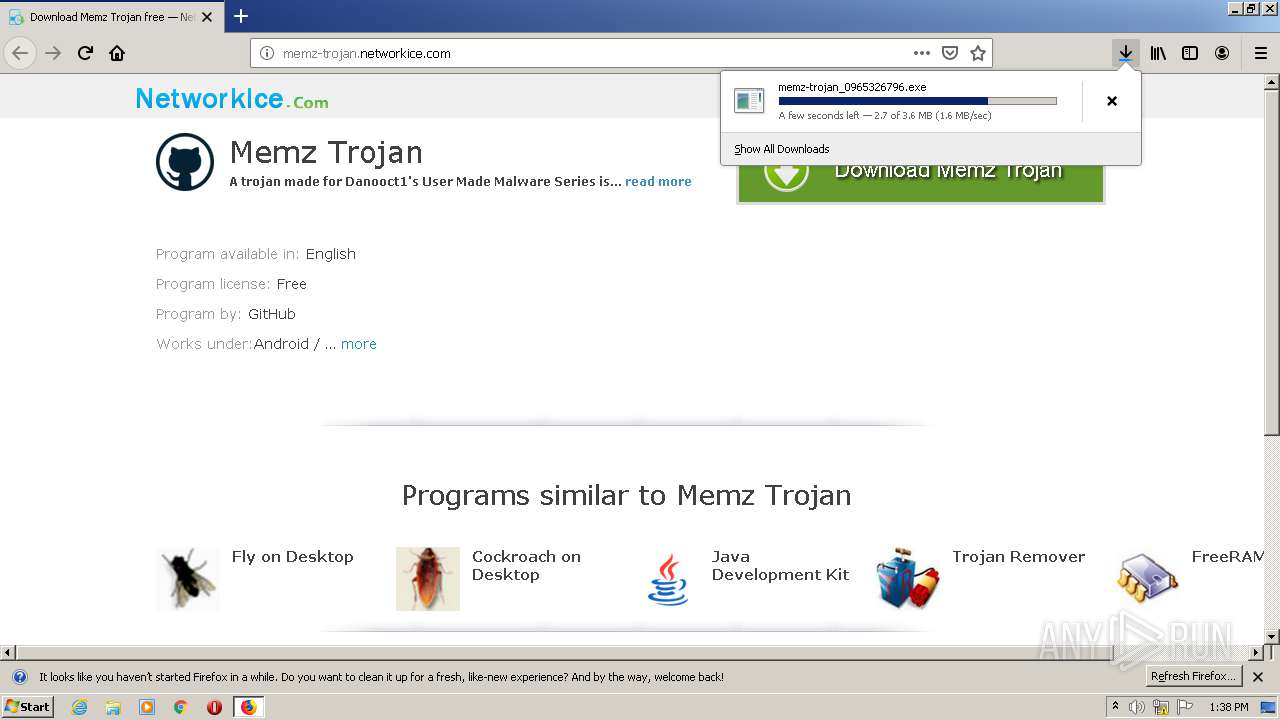Open Opera from the taskbar
The height and width of the screenshot is (720, 1280).
tap(214, 707)
